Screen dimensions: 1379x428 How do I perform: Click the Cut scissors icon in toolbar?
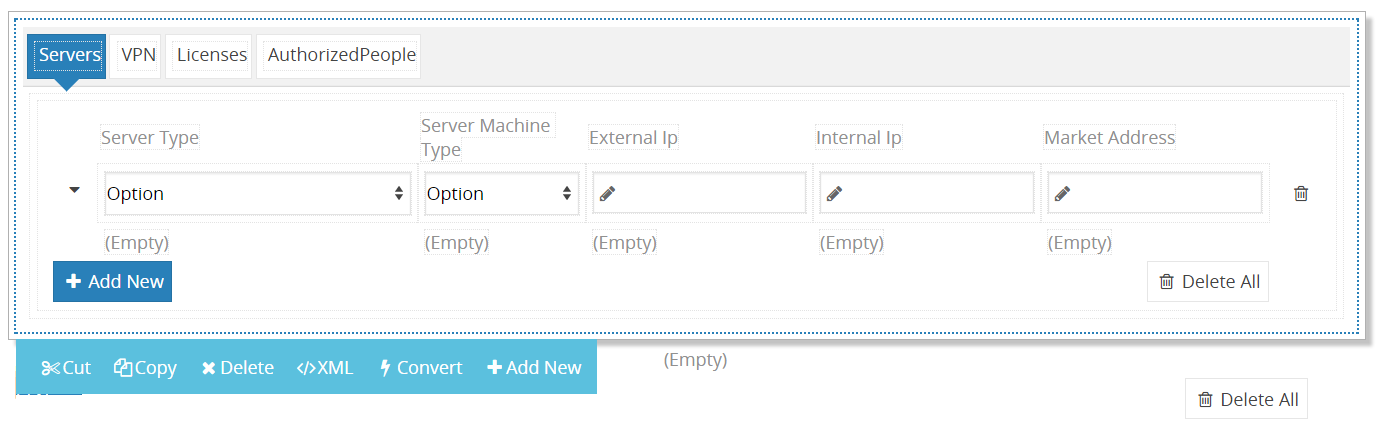[51, 368]
